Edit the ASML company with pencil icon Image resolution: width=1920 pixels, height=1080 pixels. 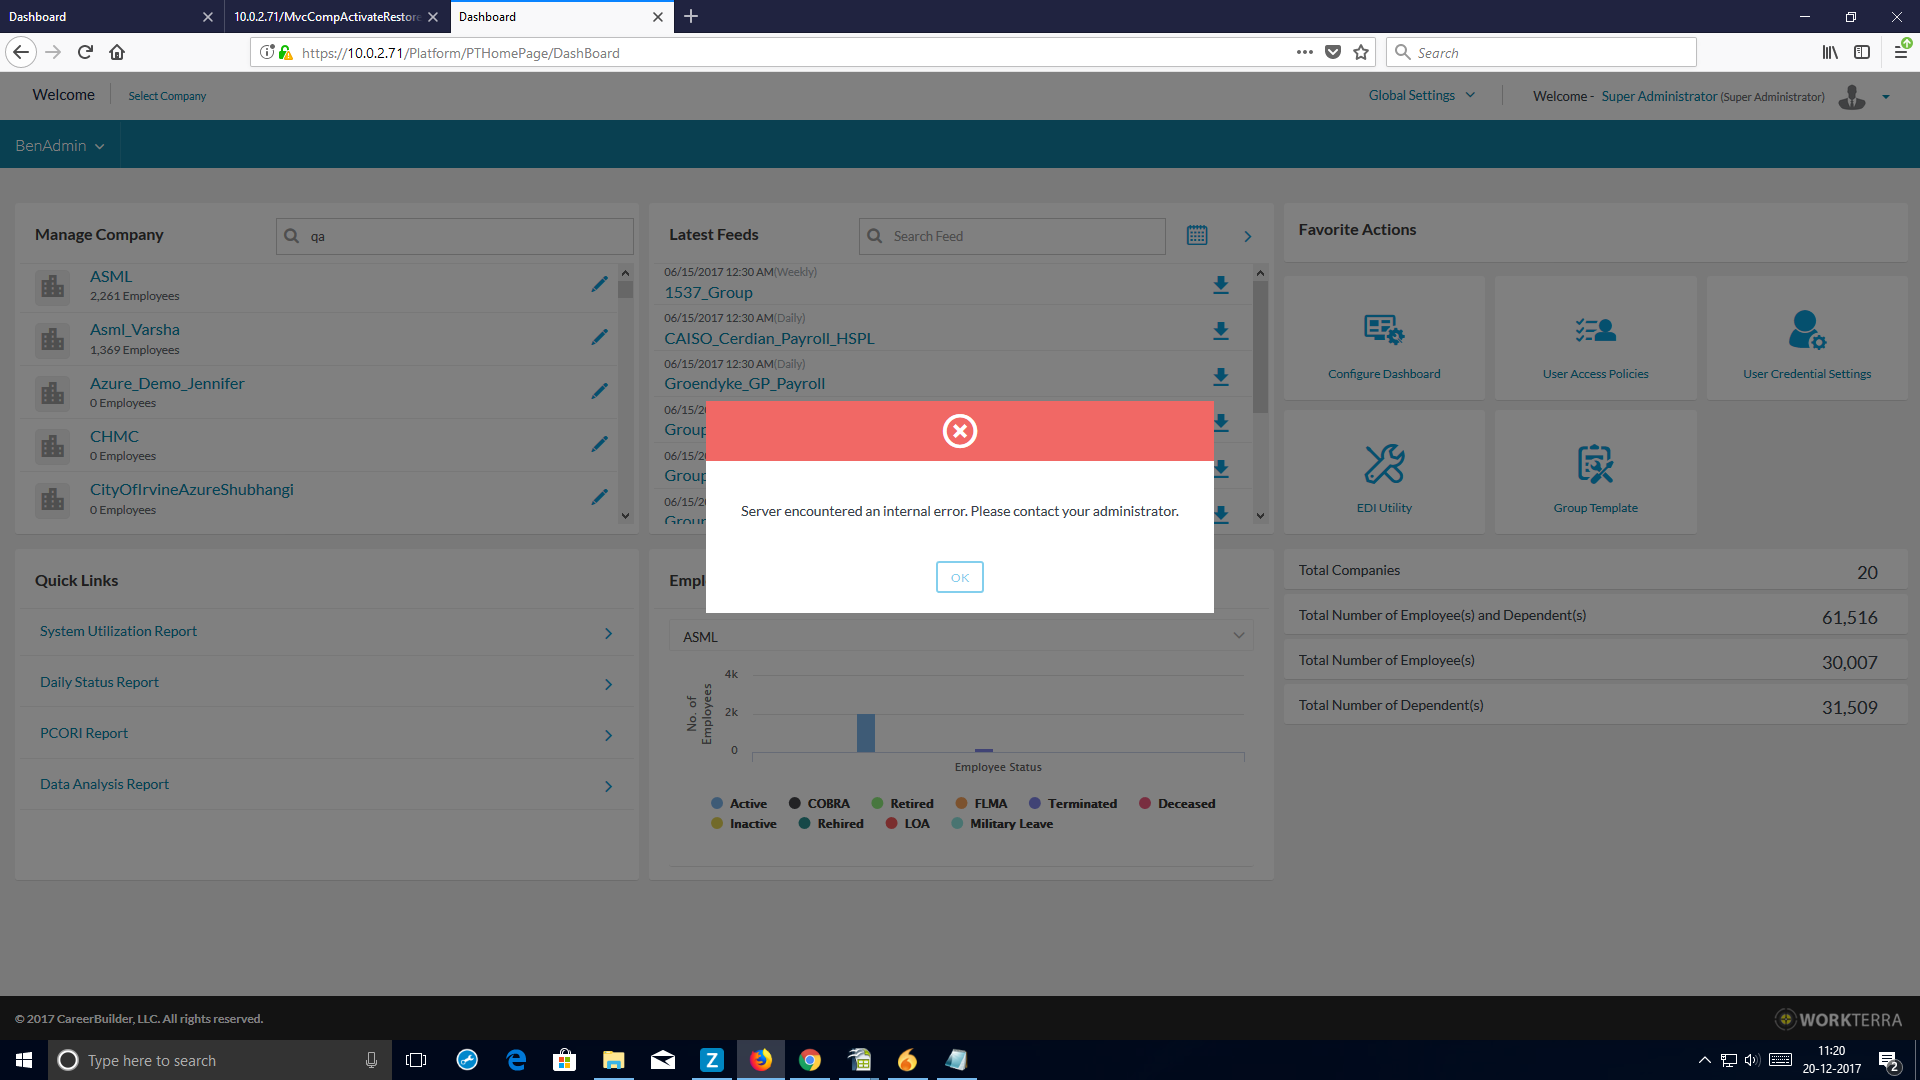(599, 285)
